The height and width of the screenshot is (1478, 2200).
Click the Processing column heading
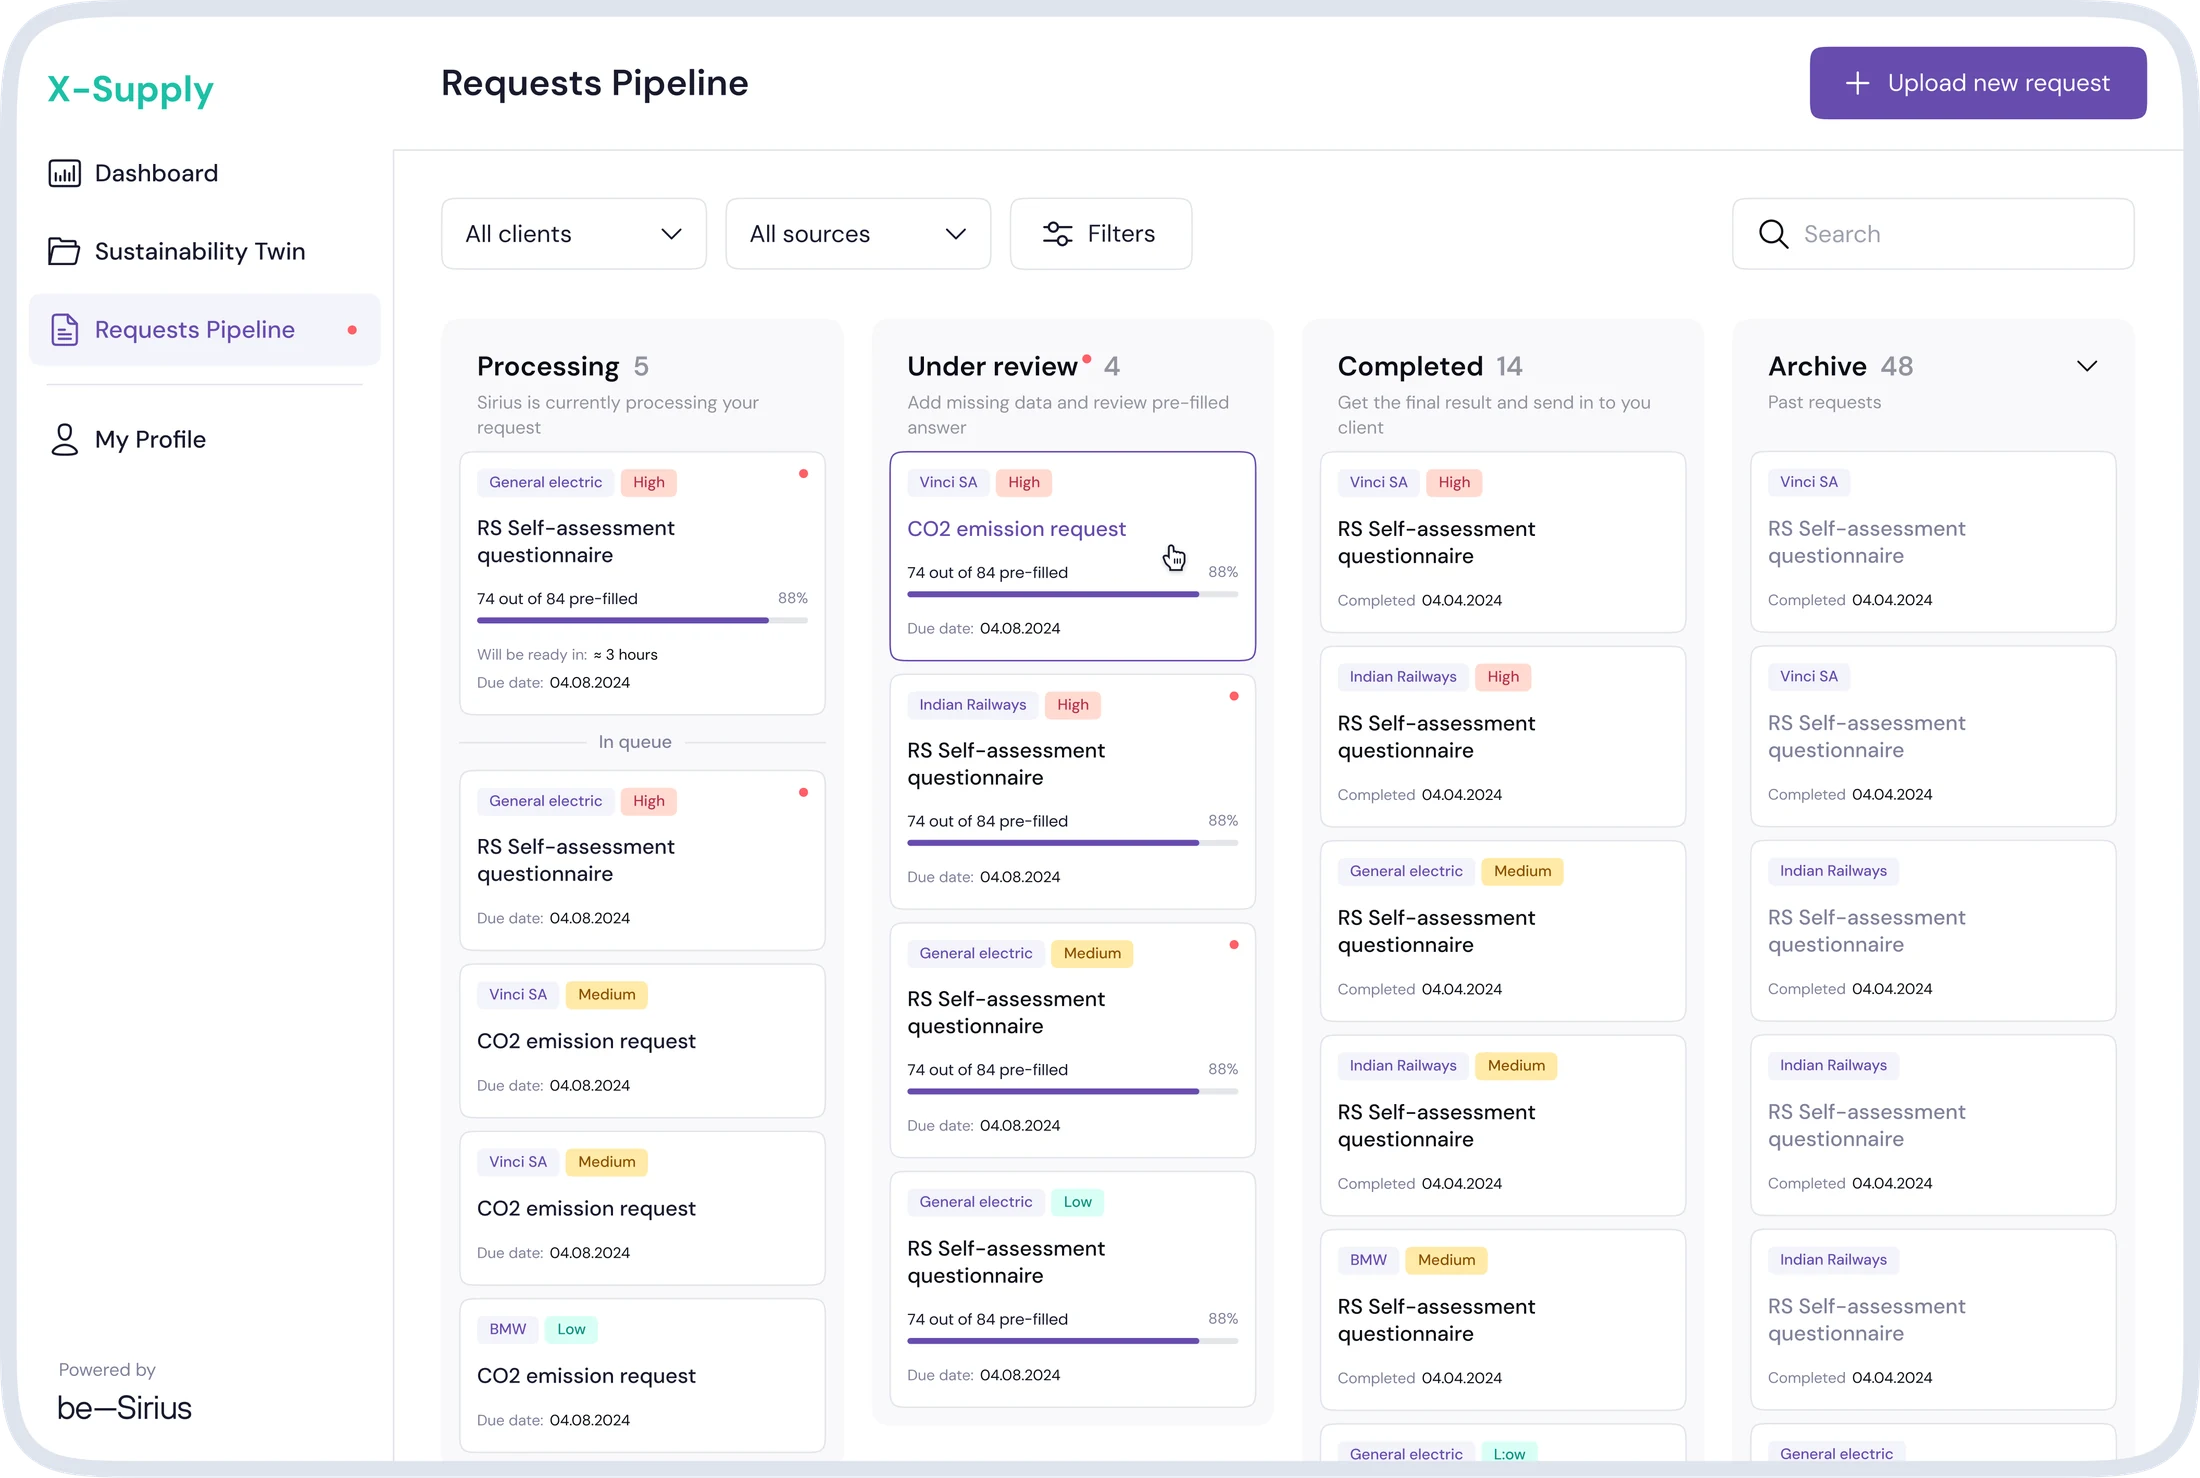point(548,366)
